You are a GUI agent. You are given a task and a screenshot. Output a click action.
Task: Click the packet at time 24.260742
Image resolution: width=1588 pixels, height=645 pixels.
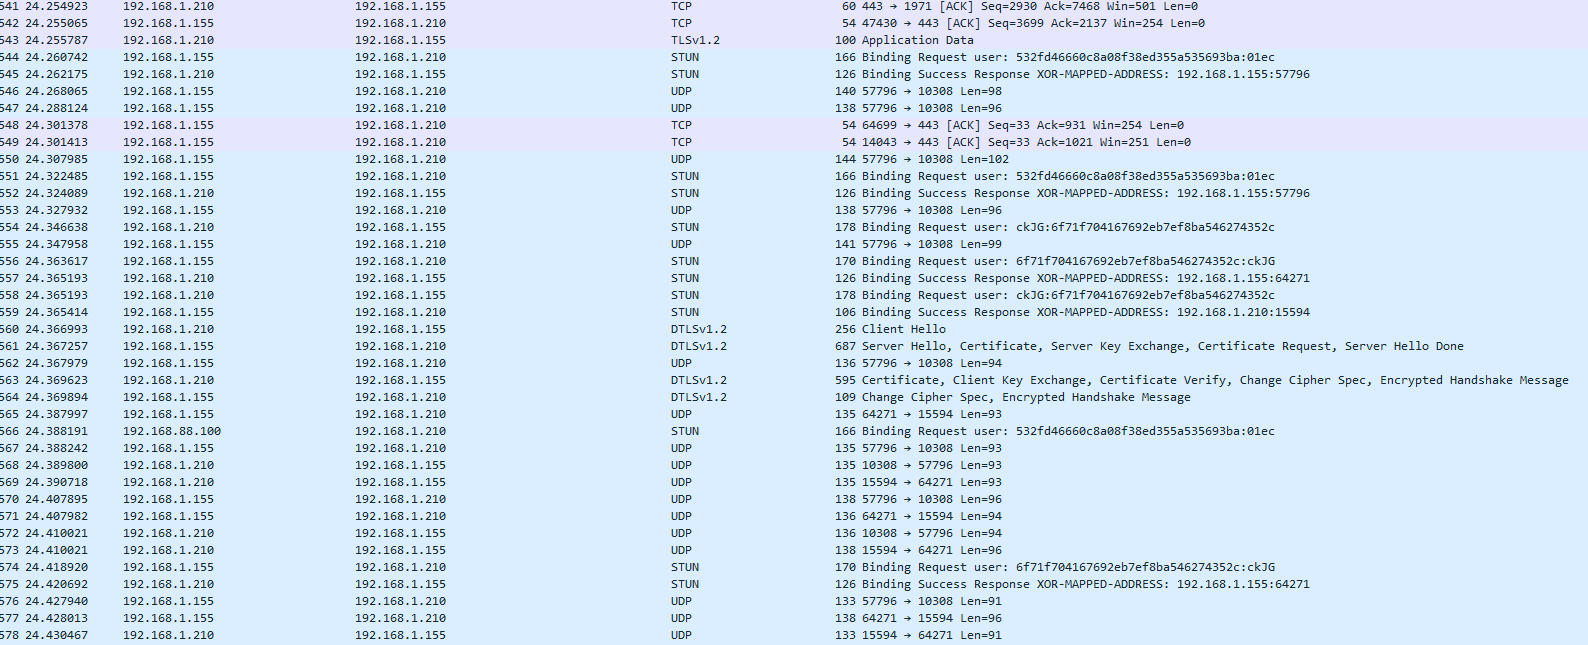(x=56, y=57)
